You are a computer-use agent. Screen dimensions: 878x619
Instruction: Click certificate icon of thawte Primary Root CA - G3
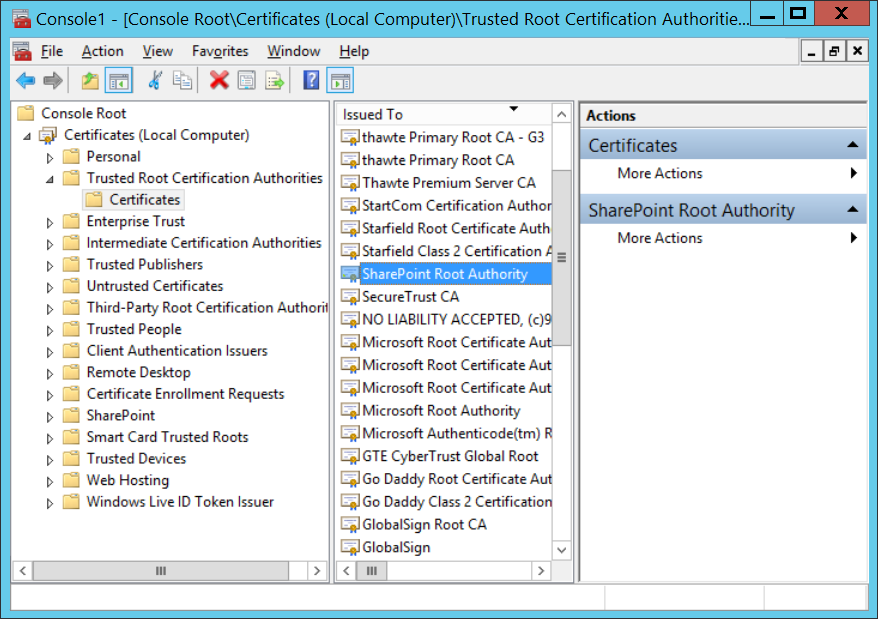pyautogui.click(x=350, y=138)
